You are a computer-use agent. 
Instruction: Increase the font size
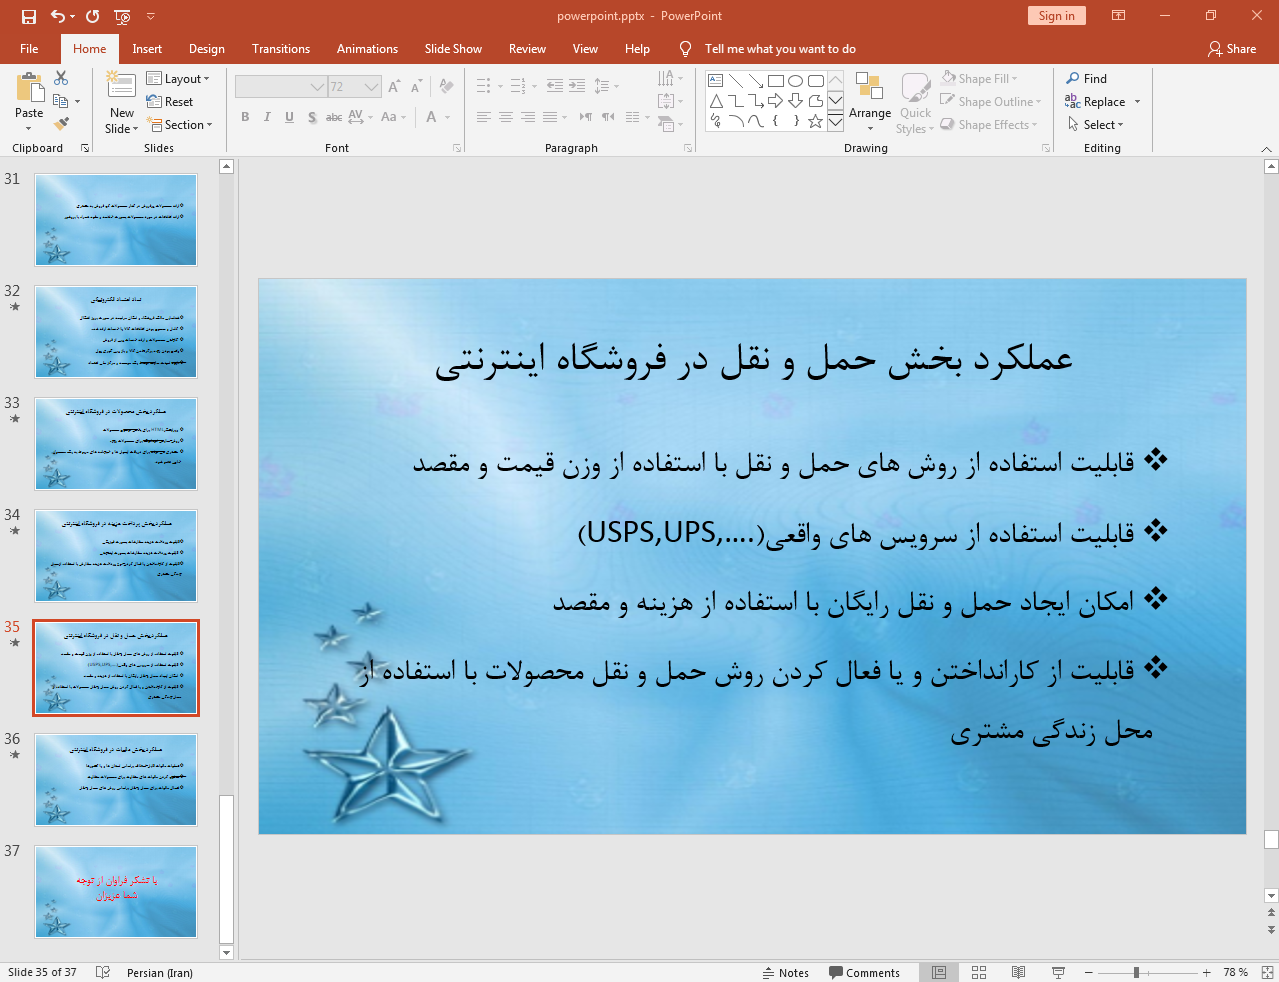point(394,87)
